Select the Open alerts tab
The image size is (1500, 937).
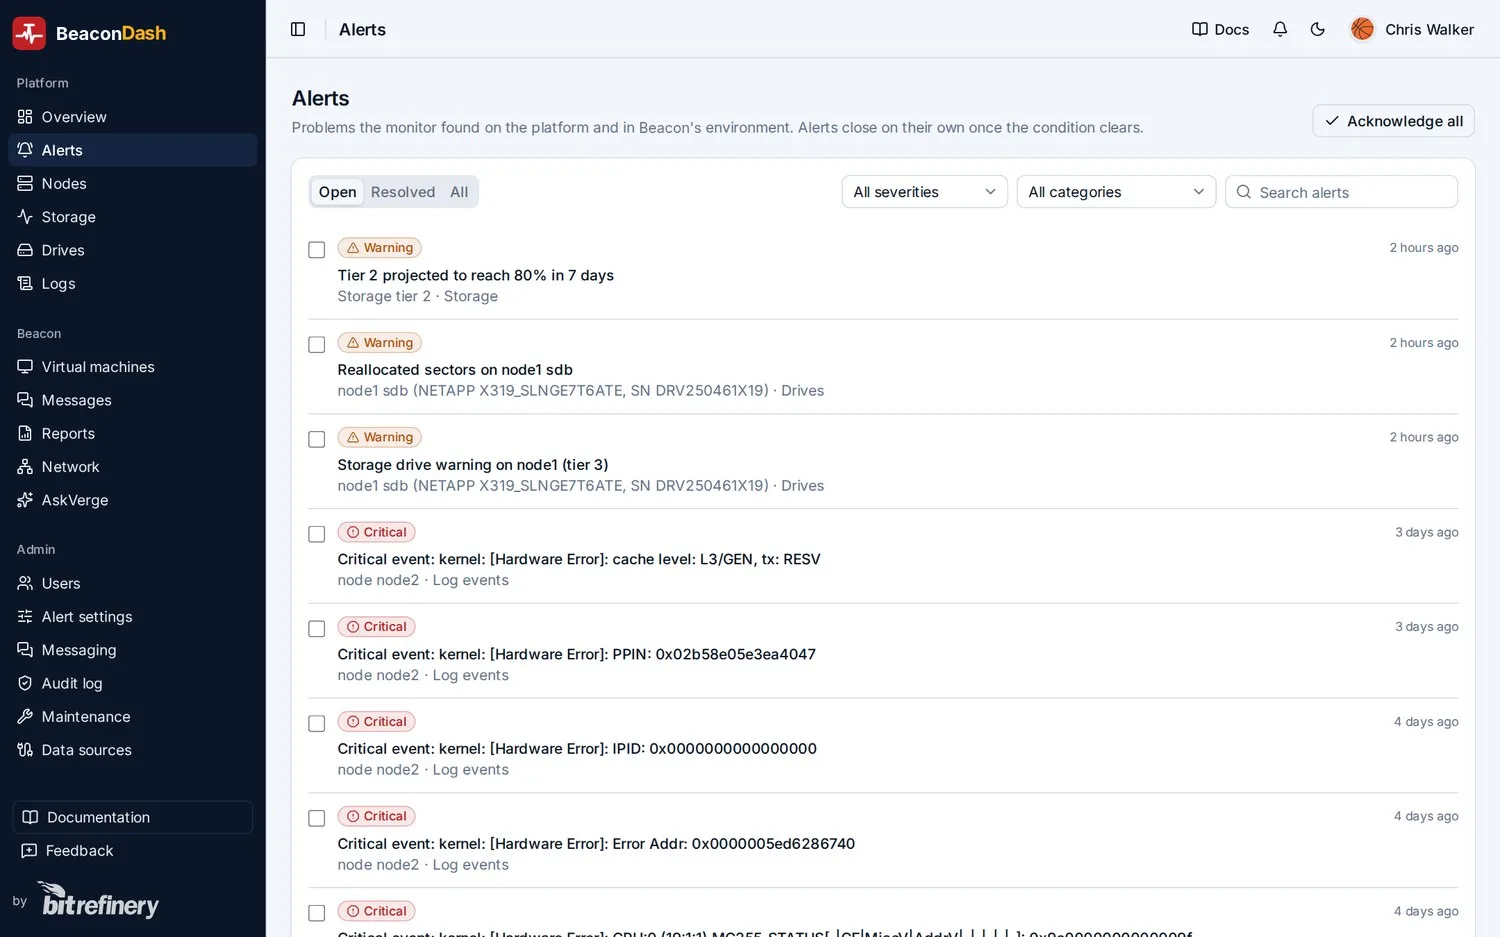click(x=337, y=192)
